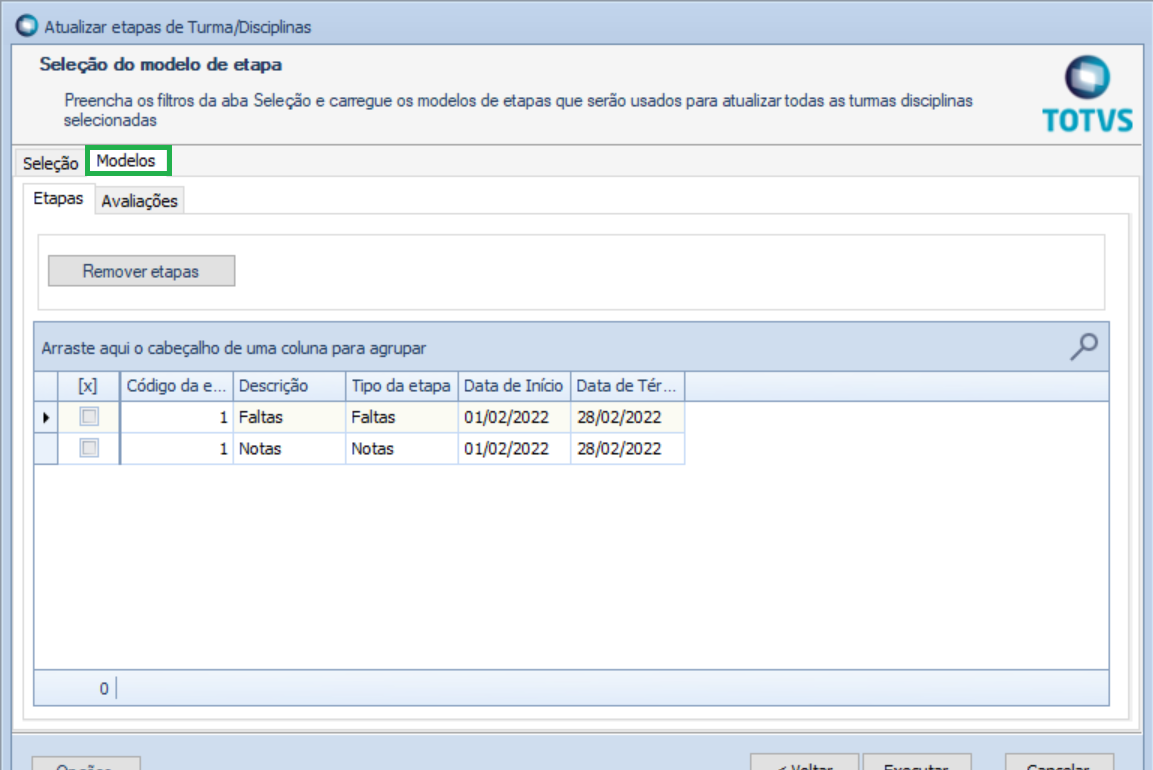Click the 28/02/2022 date in the Faltas row
1153x770 pixels.
[x=627, y=417]
